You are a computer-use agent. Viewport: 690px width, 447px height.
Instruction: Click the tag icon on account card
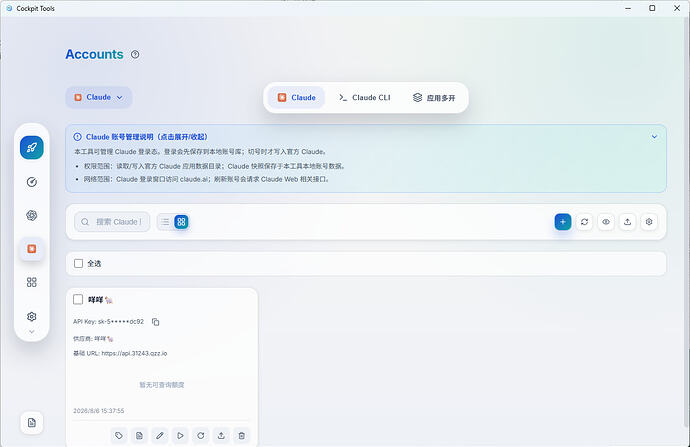[119, 436]
